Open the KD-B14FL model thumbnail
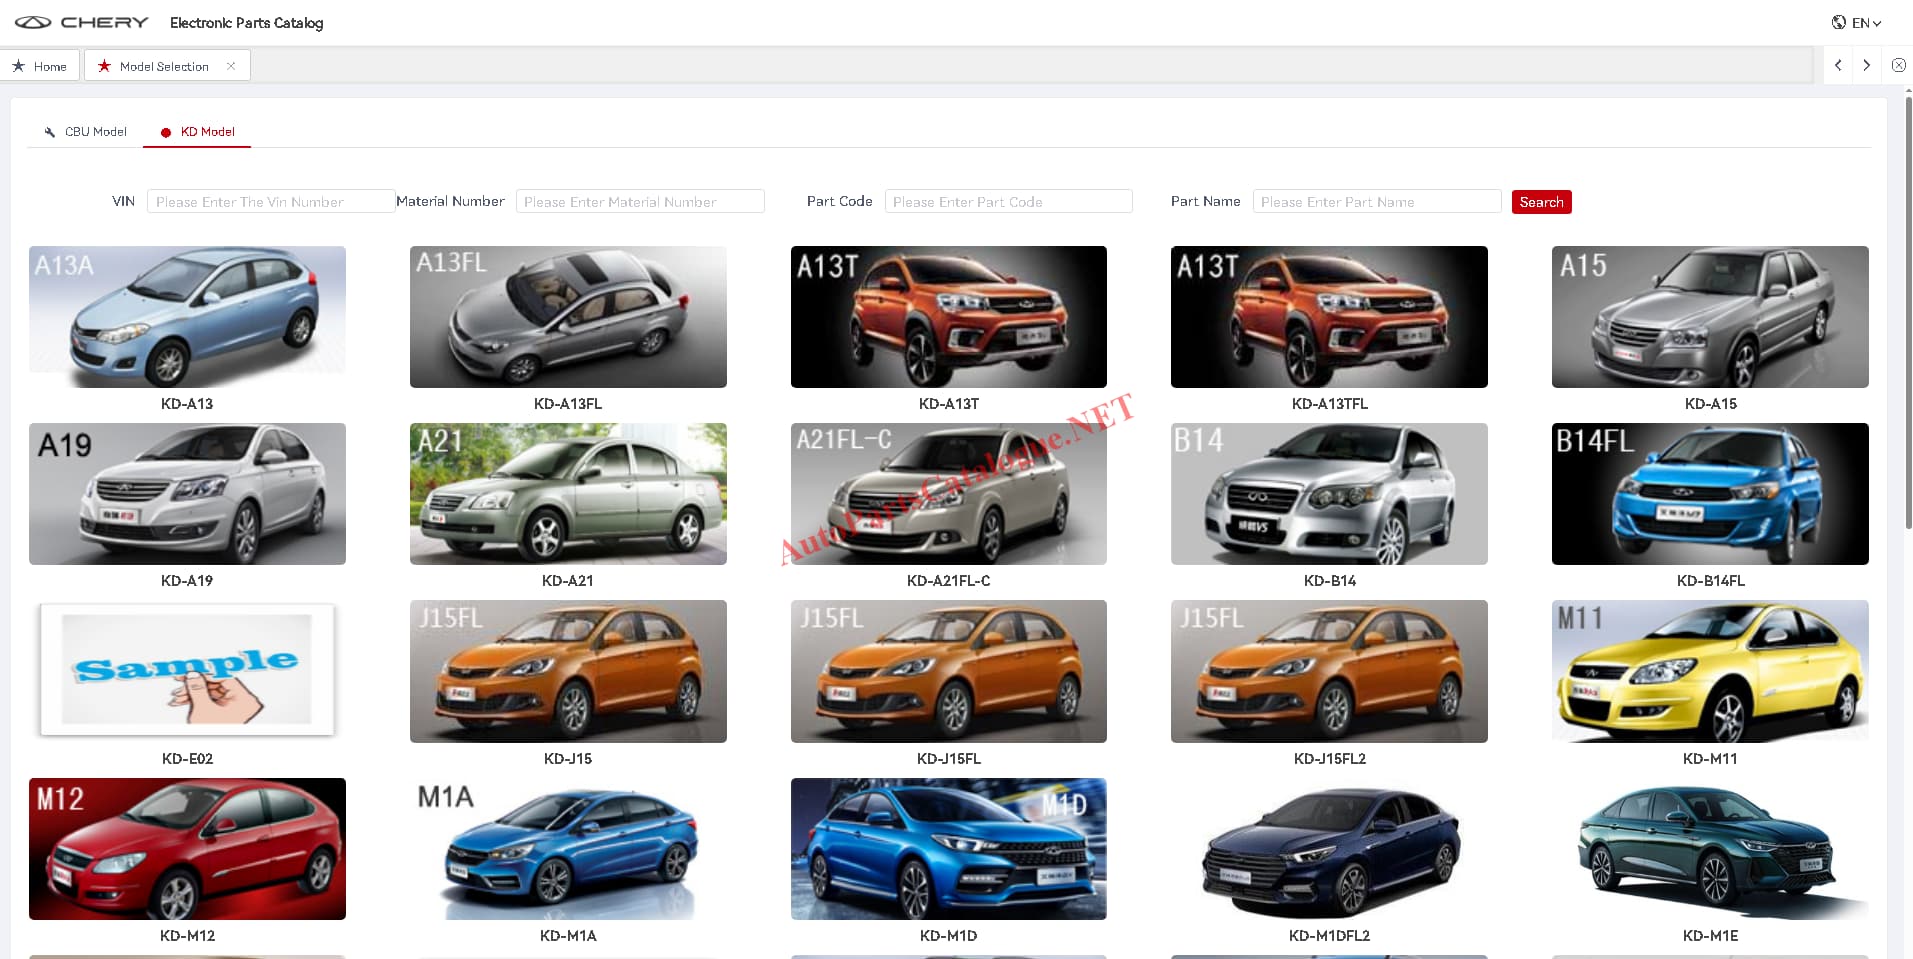Screen dimensions: 1913x959 (1710, 494)
